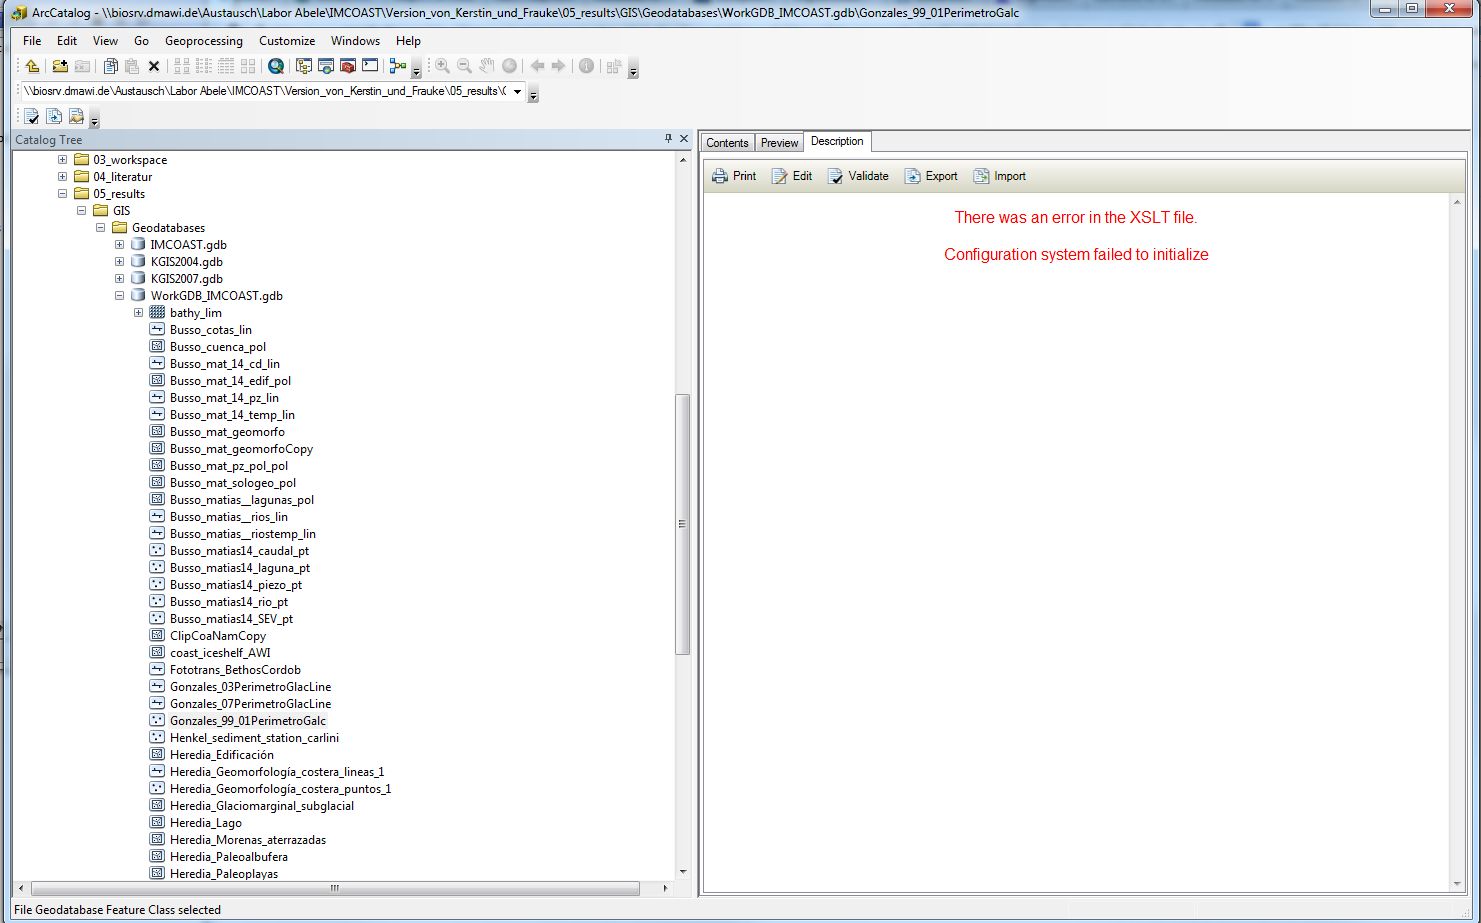Open the red ArcToolbox window icon
This screenshot has height=923, width=1481.
pos(348,66)
